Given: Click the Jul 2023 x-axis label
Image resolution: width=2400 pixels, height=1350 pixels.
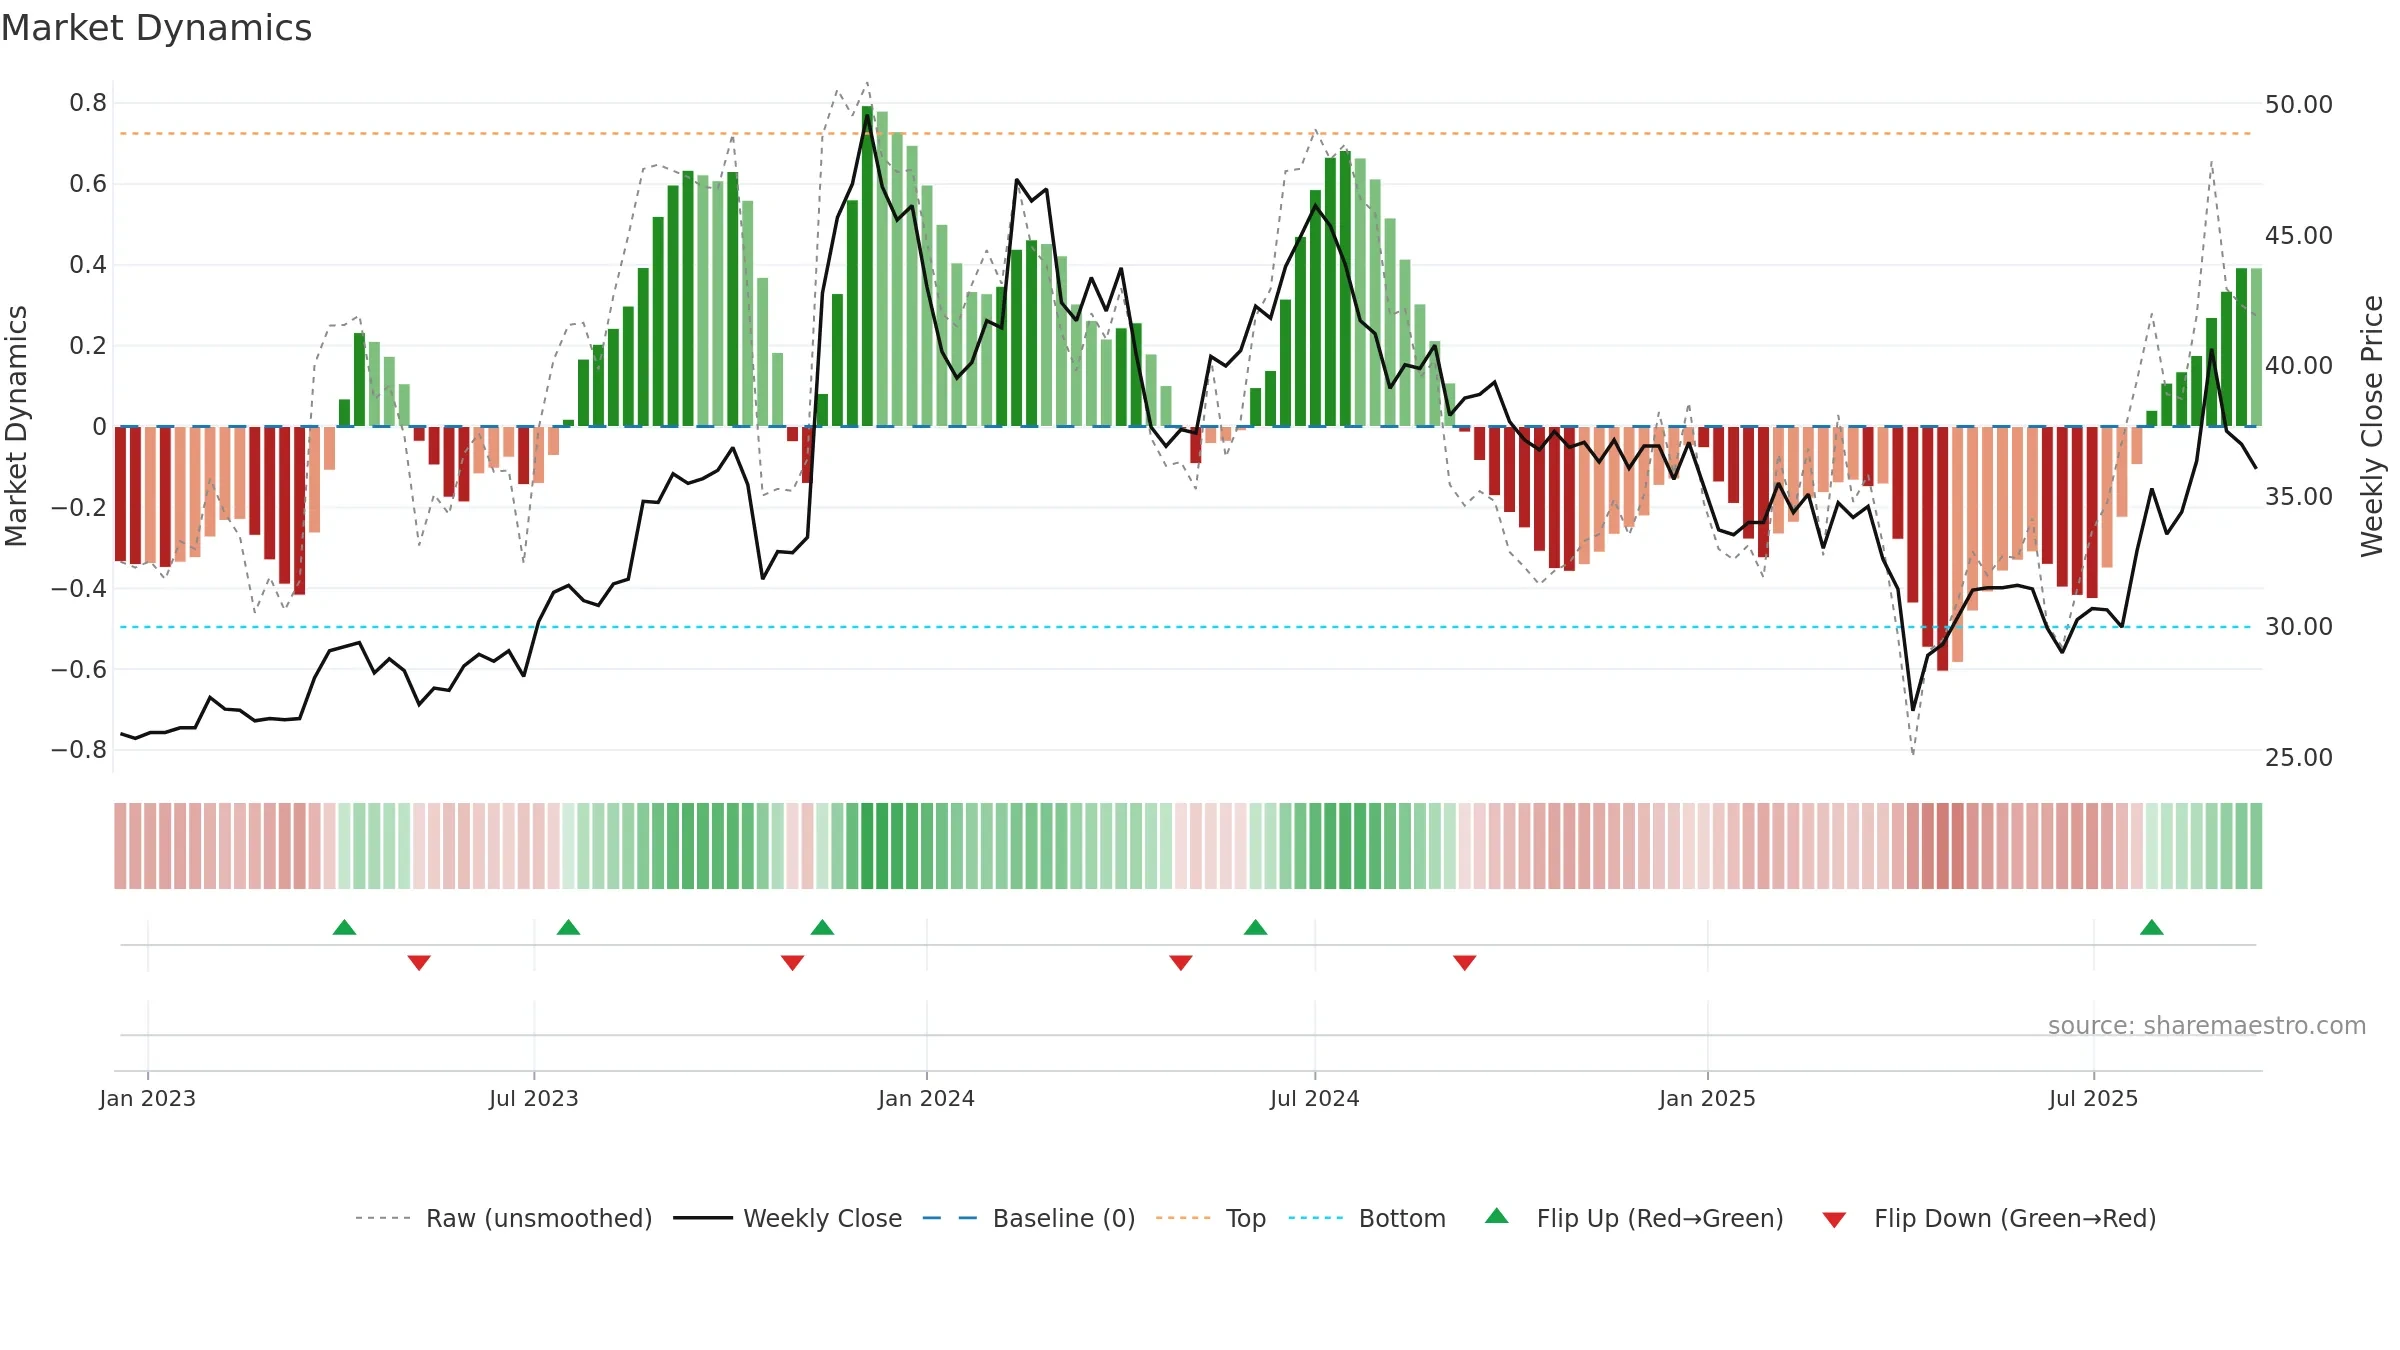Looking at the screenshot, I should pyautogui.click(x=534, y=1098).
